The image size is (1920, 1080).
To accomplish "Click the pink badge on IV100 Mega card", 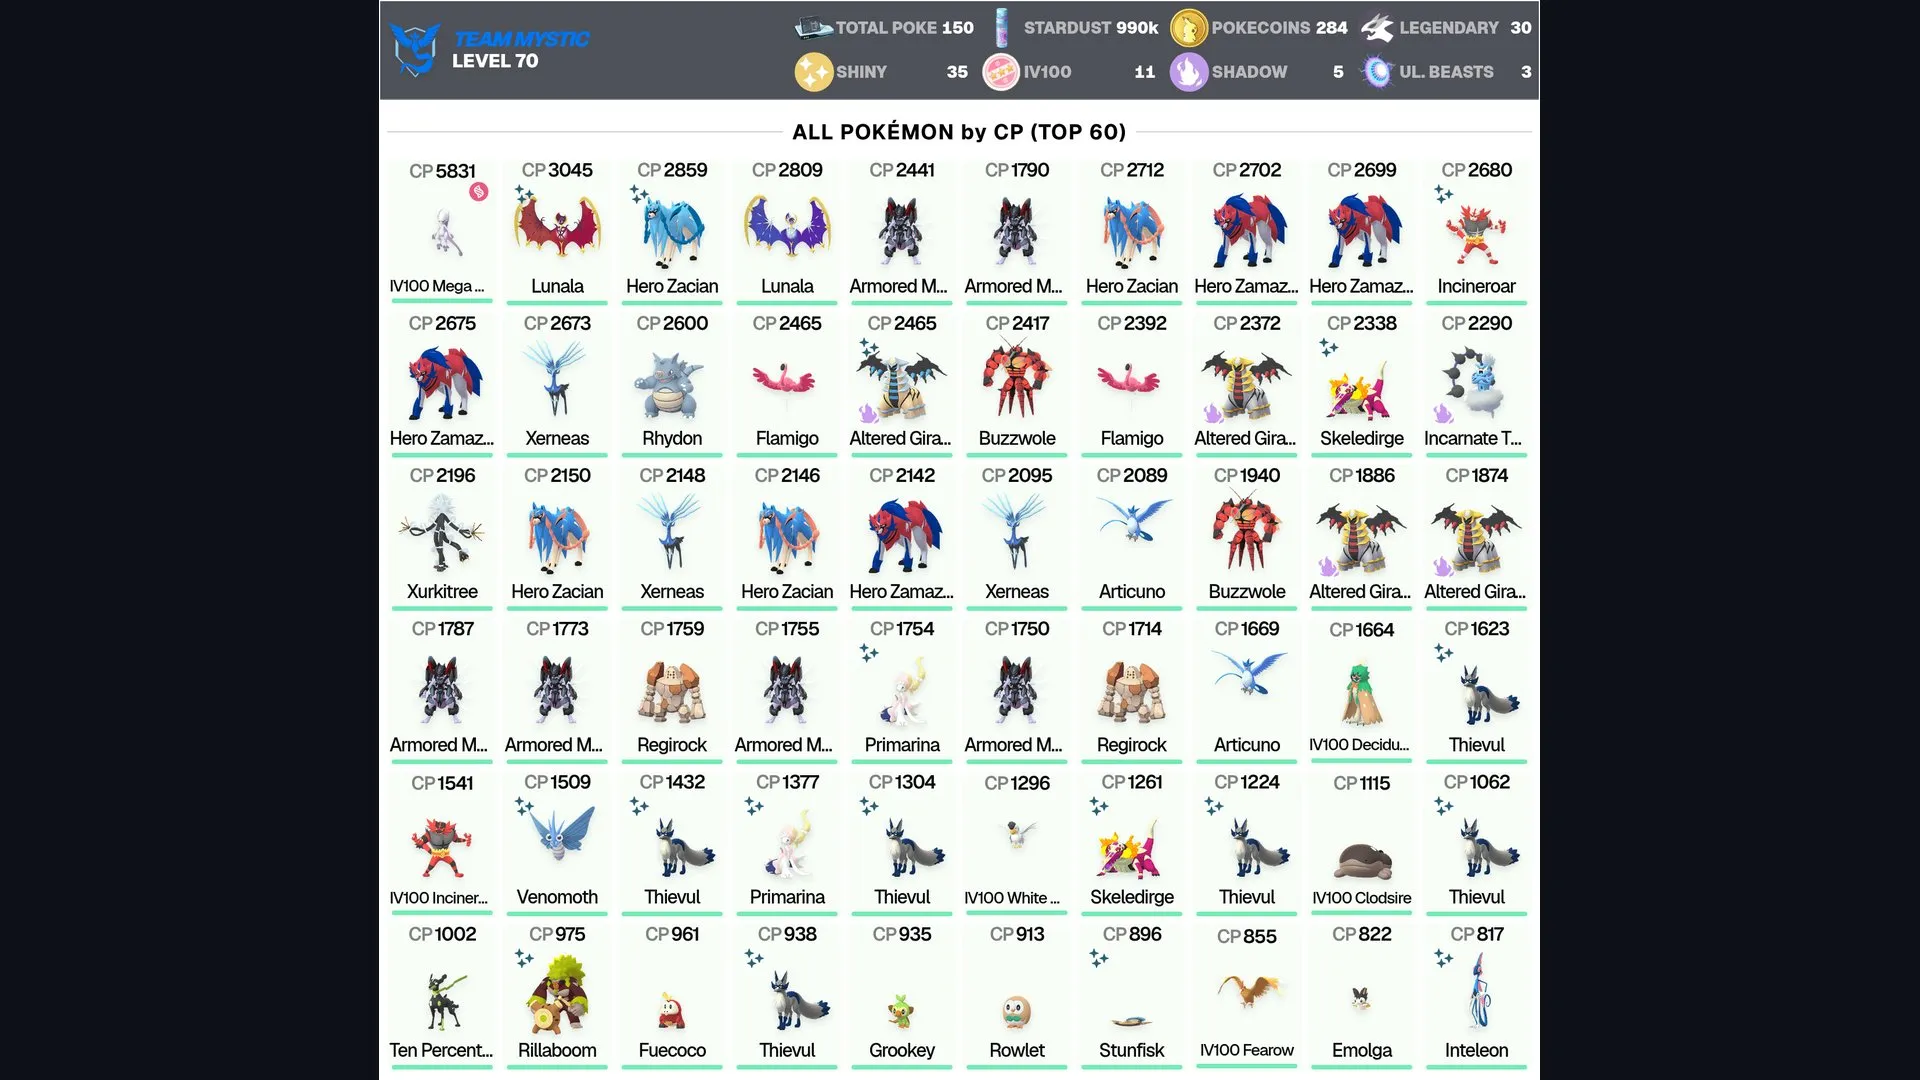I will (479, 192).
